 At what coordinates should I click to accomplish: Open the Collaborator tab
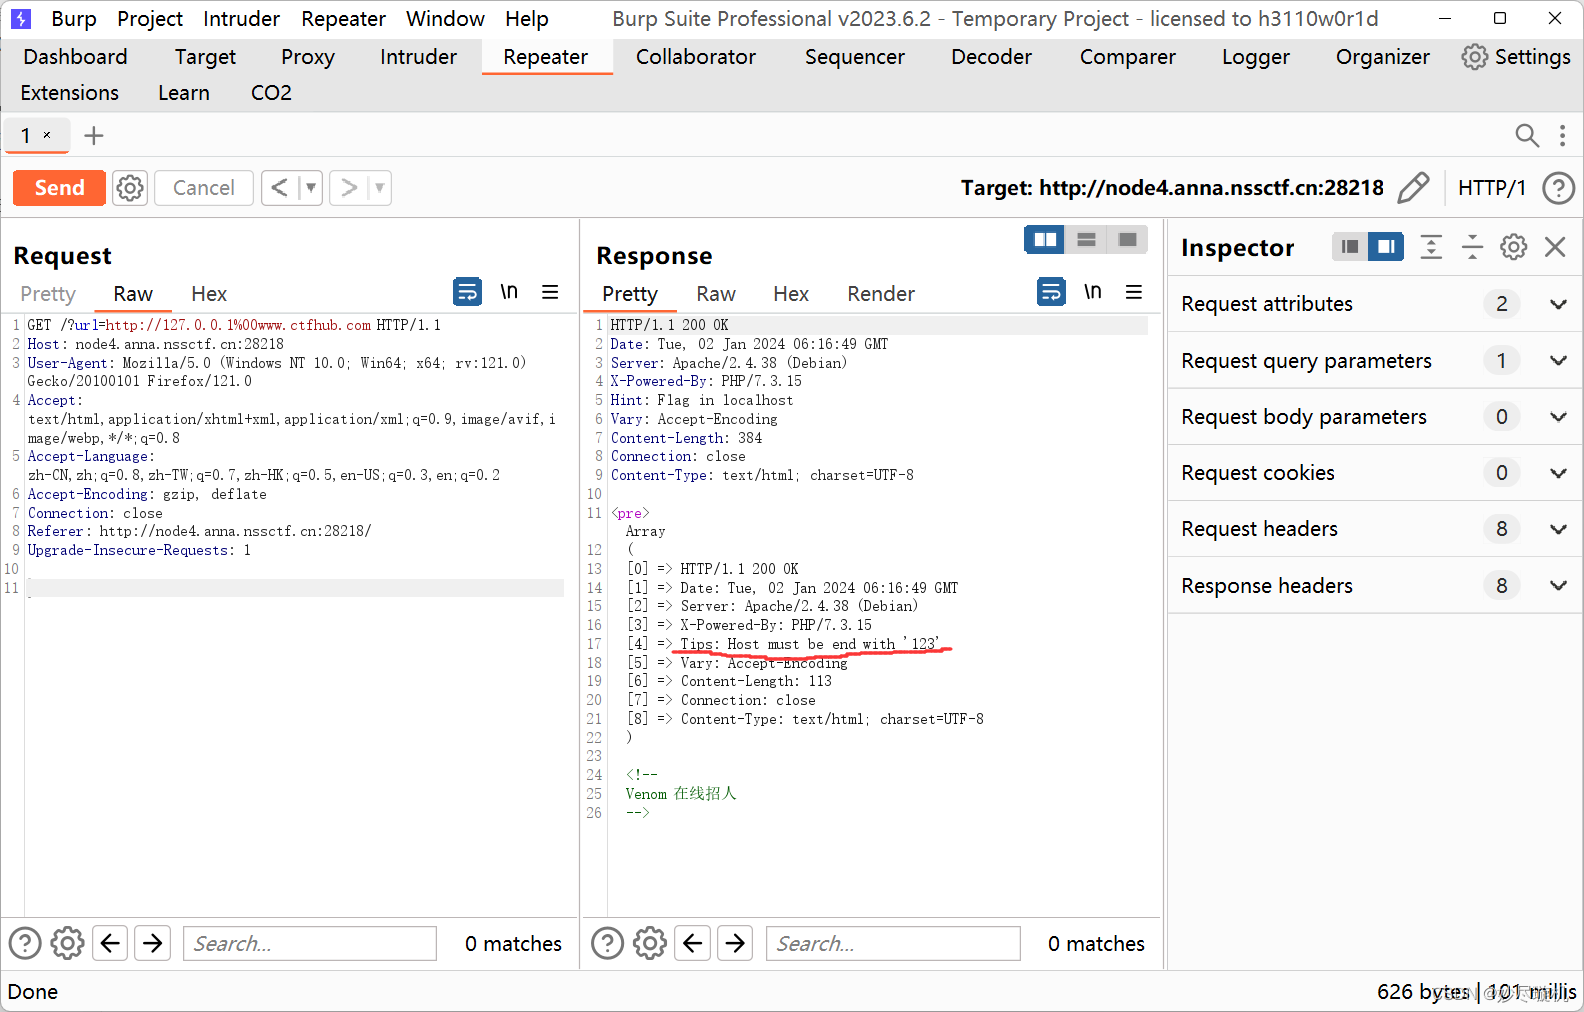pyautogui.click(x=696, y=57)
